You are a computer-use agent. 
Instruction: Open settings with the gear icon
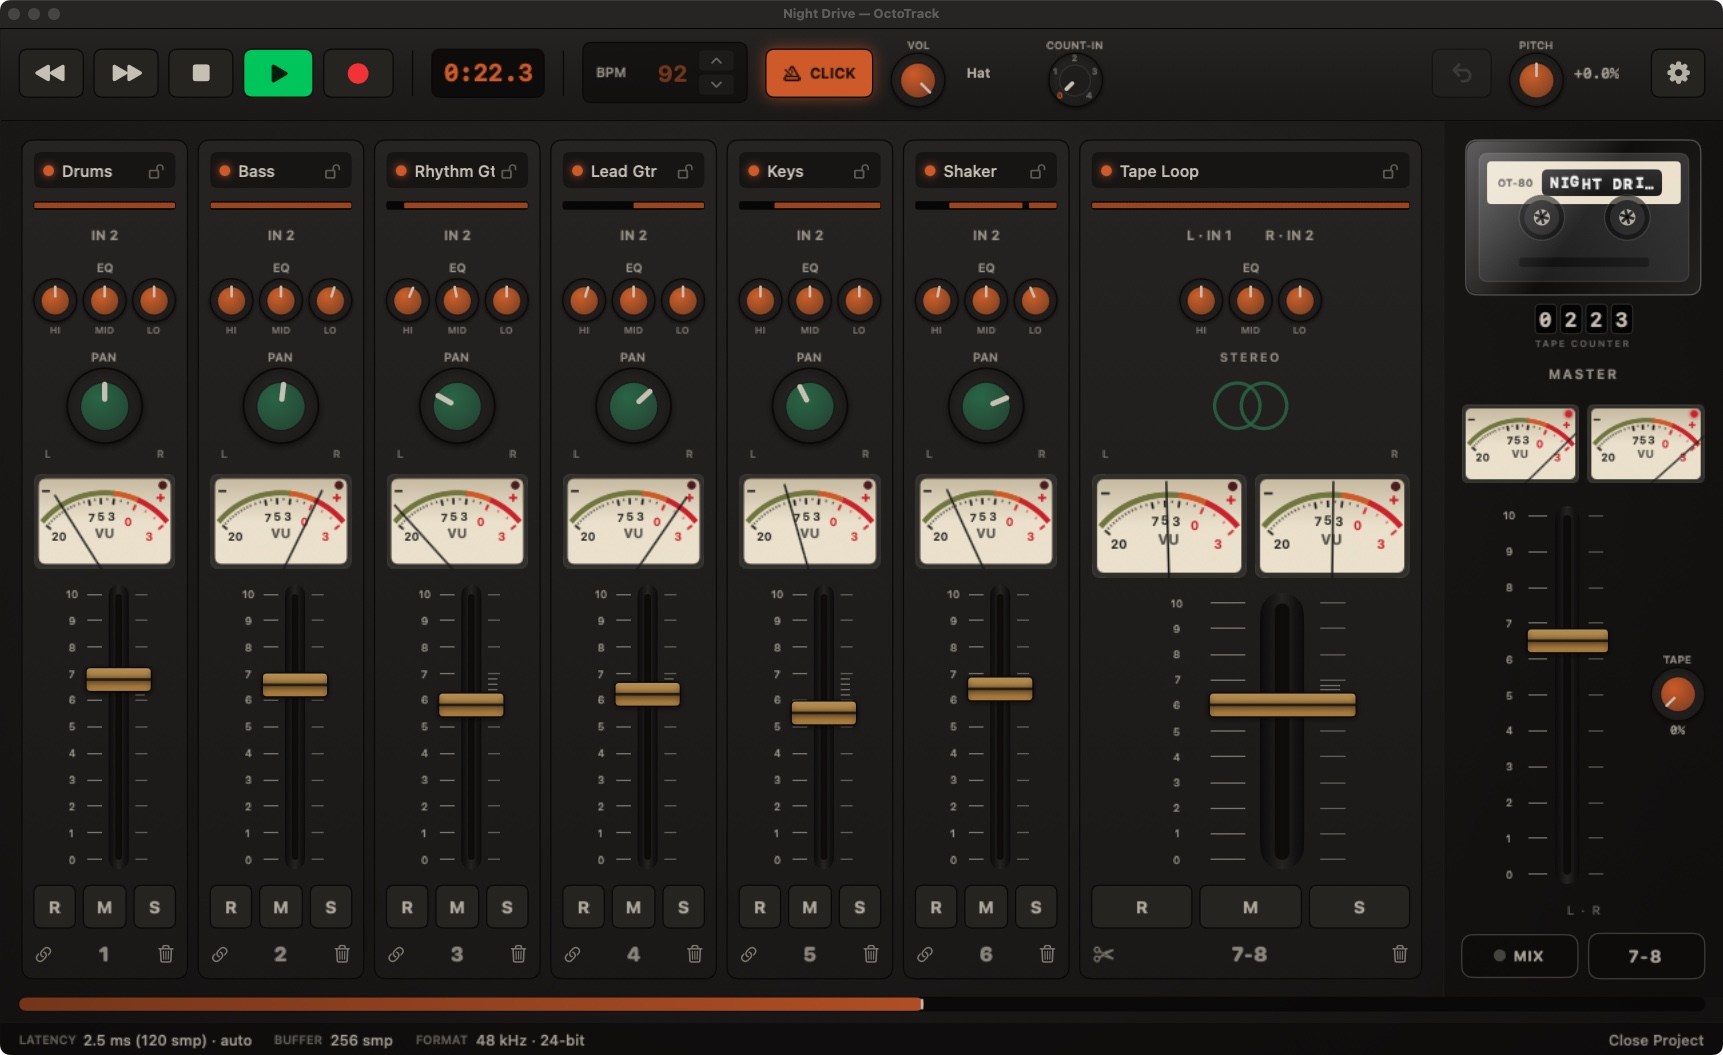1678,73
